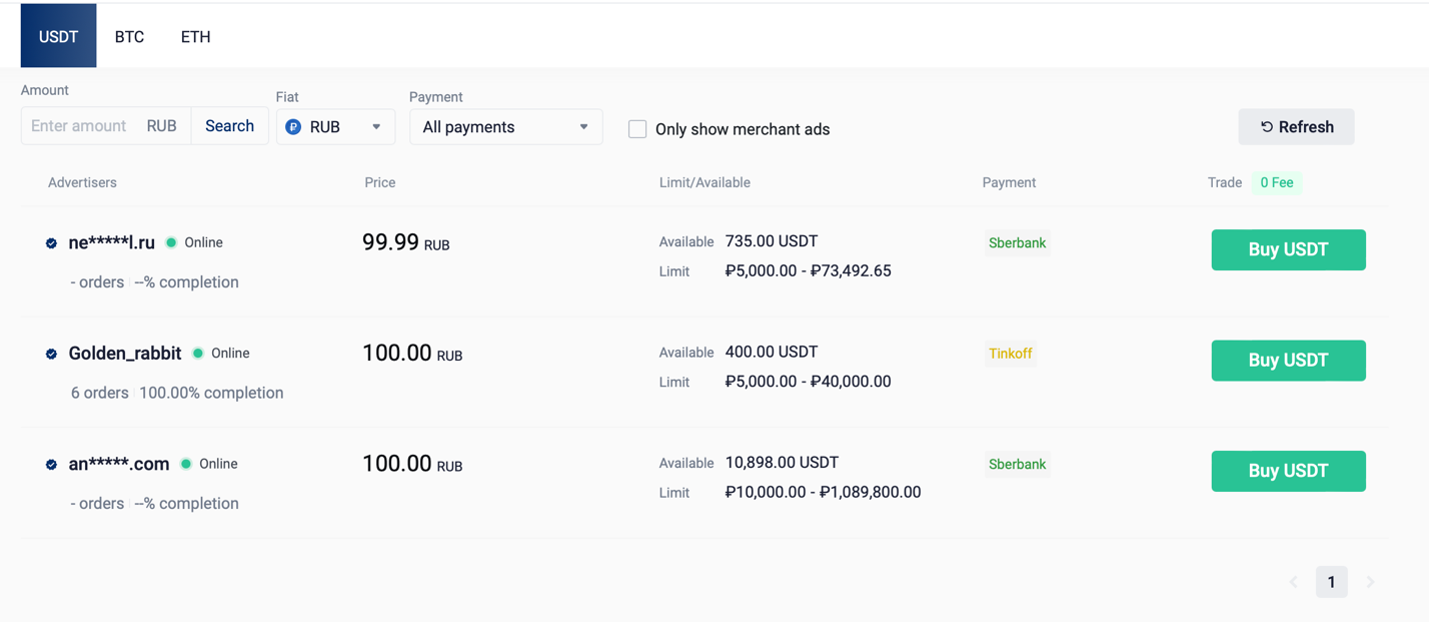Open the Fiat RUB dropdown
The image size is (1430, 626).
(335, 127)
